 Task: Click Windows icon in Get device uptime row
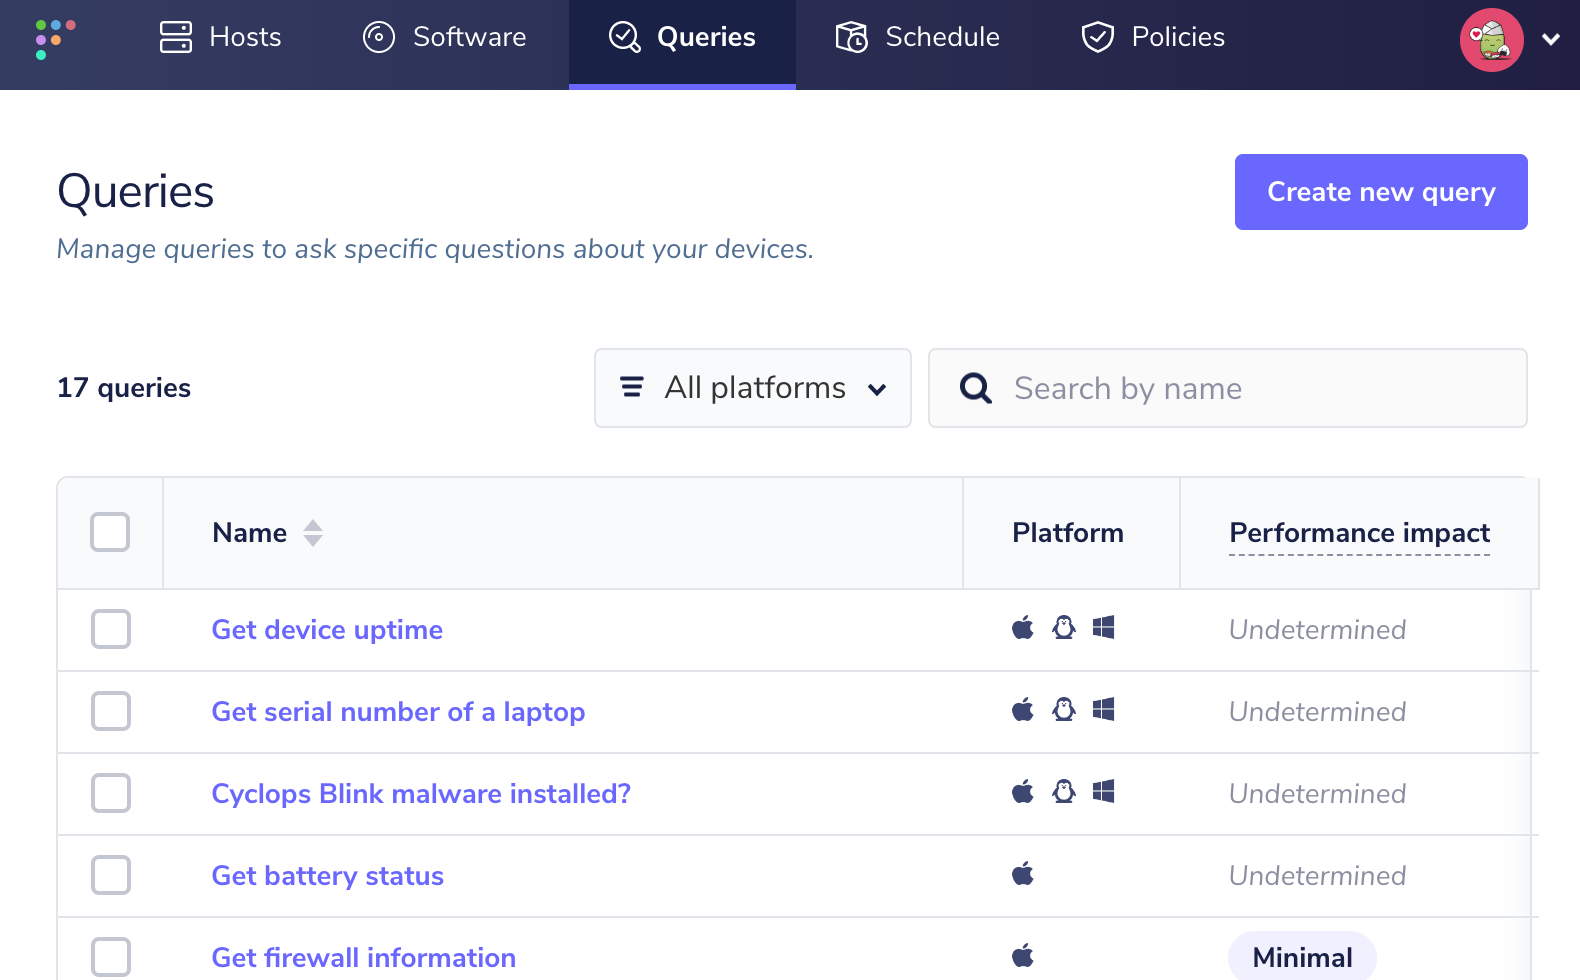pyautogui.click(x=1103, y=628)
